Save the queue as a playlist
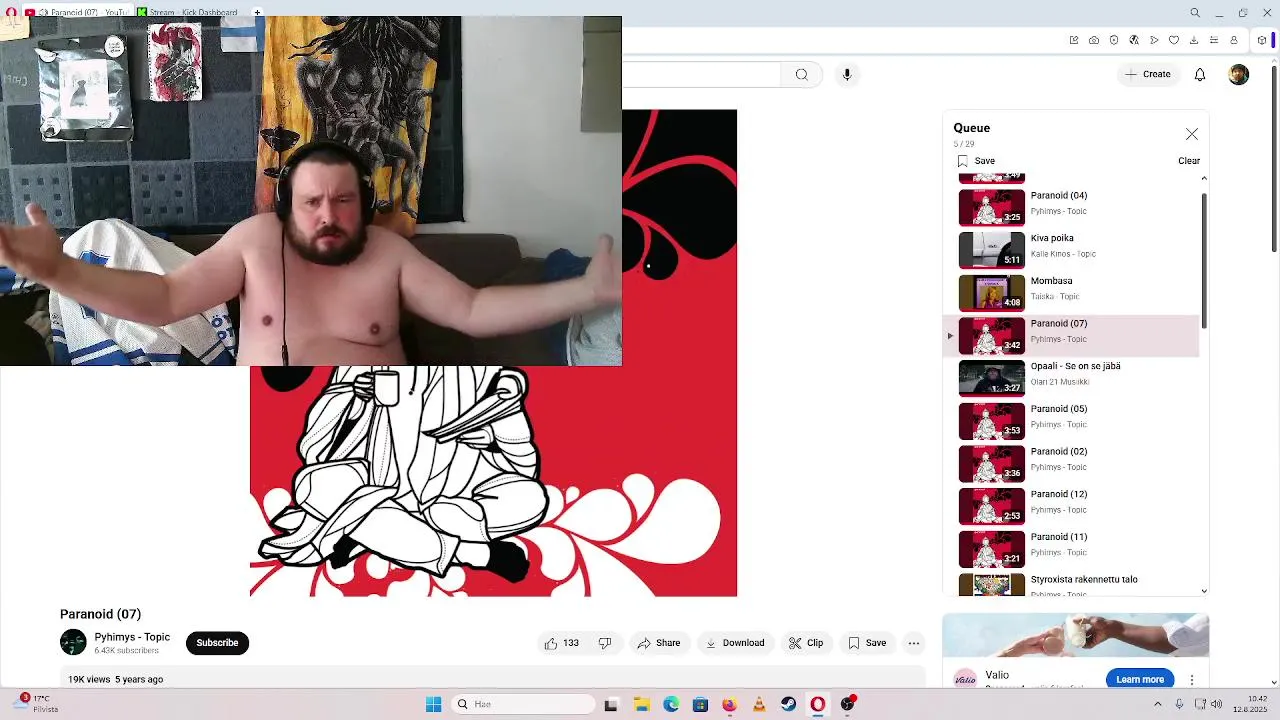The image size is (1280, 720). pyautogui.click(x=976, y=161)
